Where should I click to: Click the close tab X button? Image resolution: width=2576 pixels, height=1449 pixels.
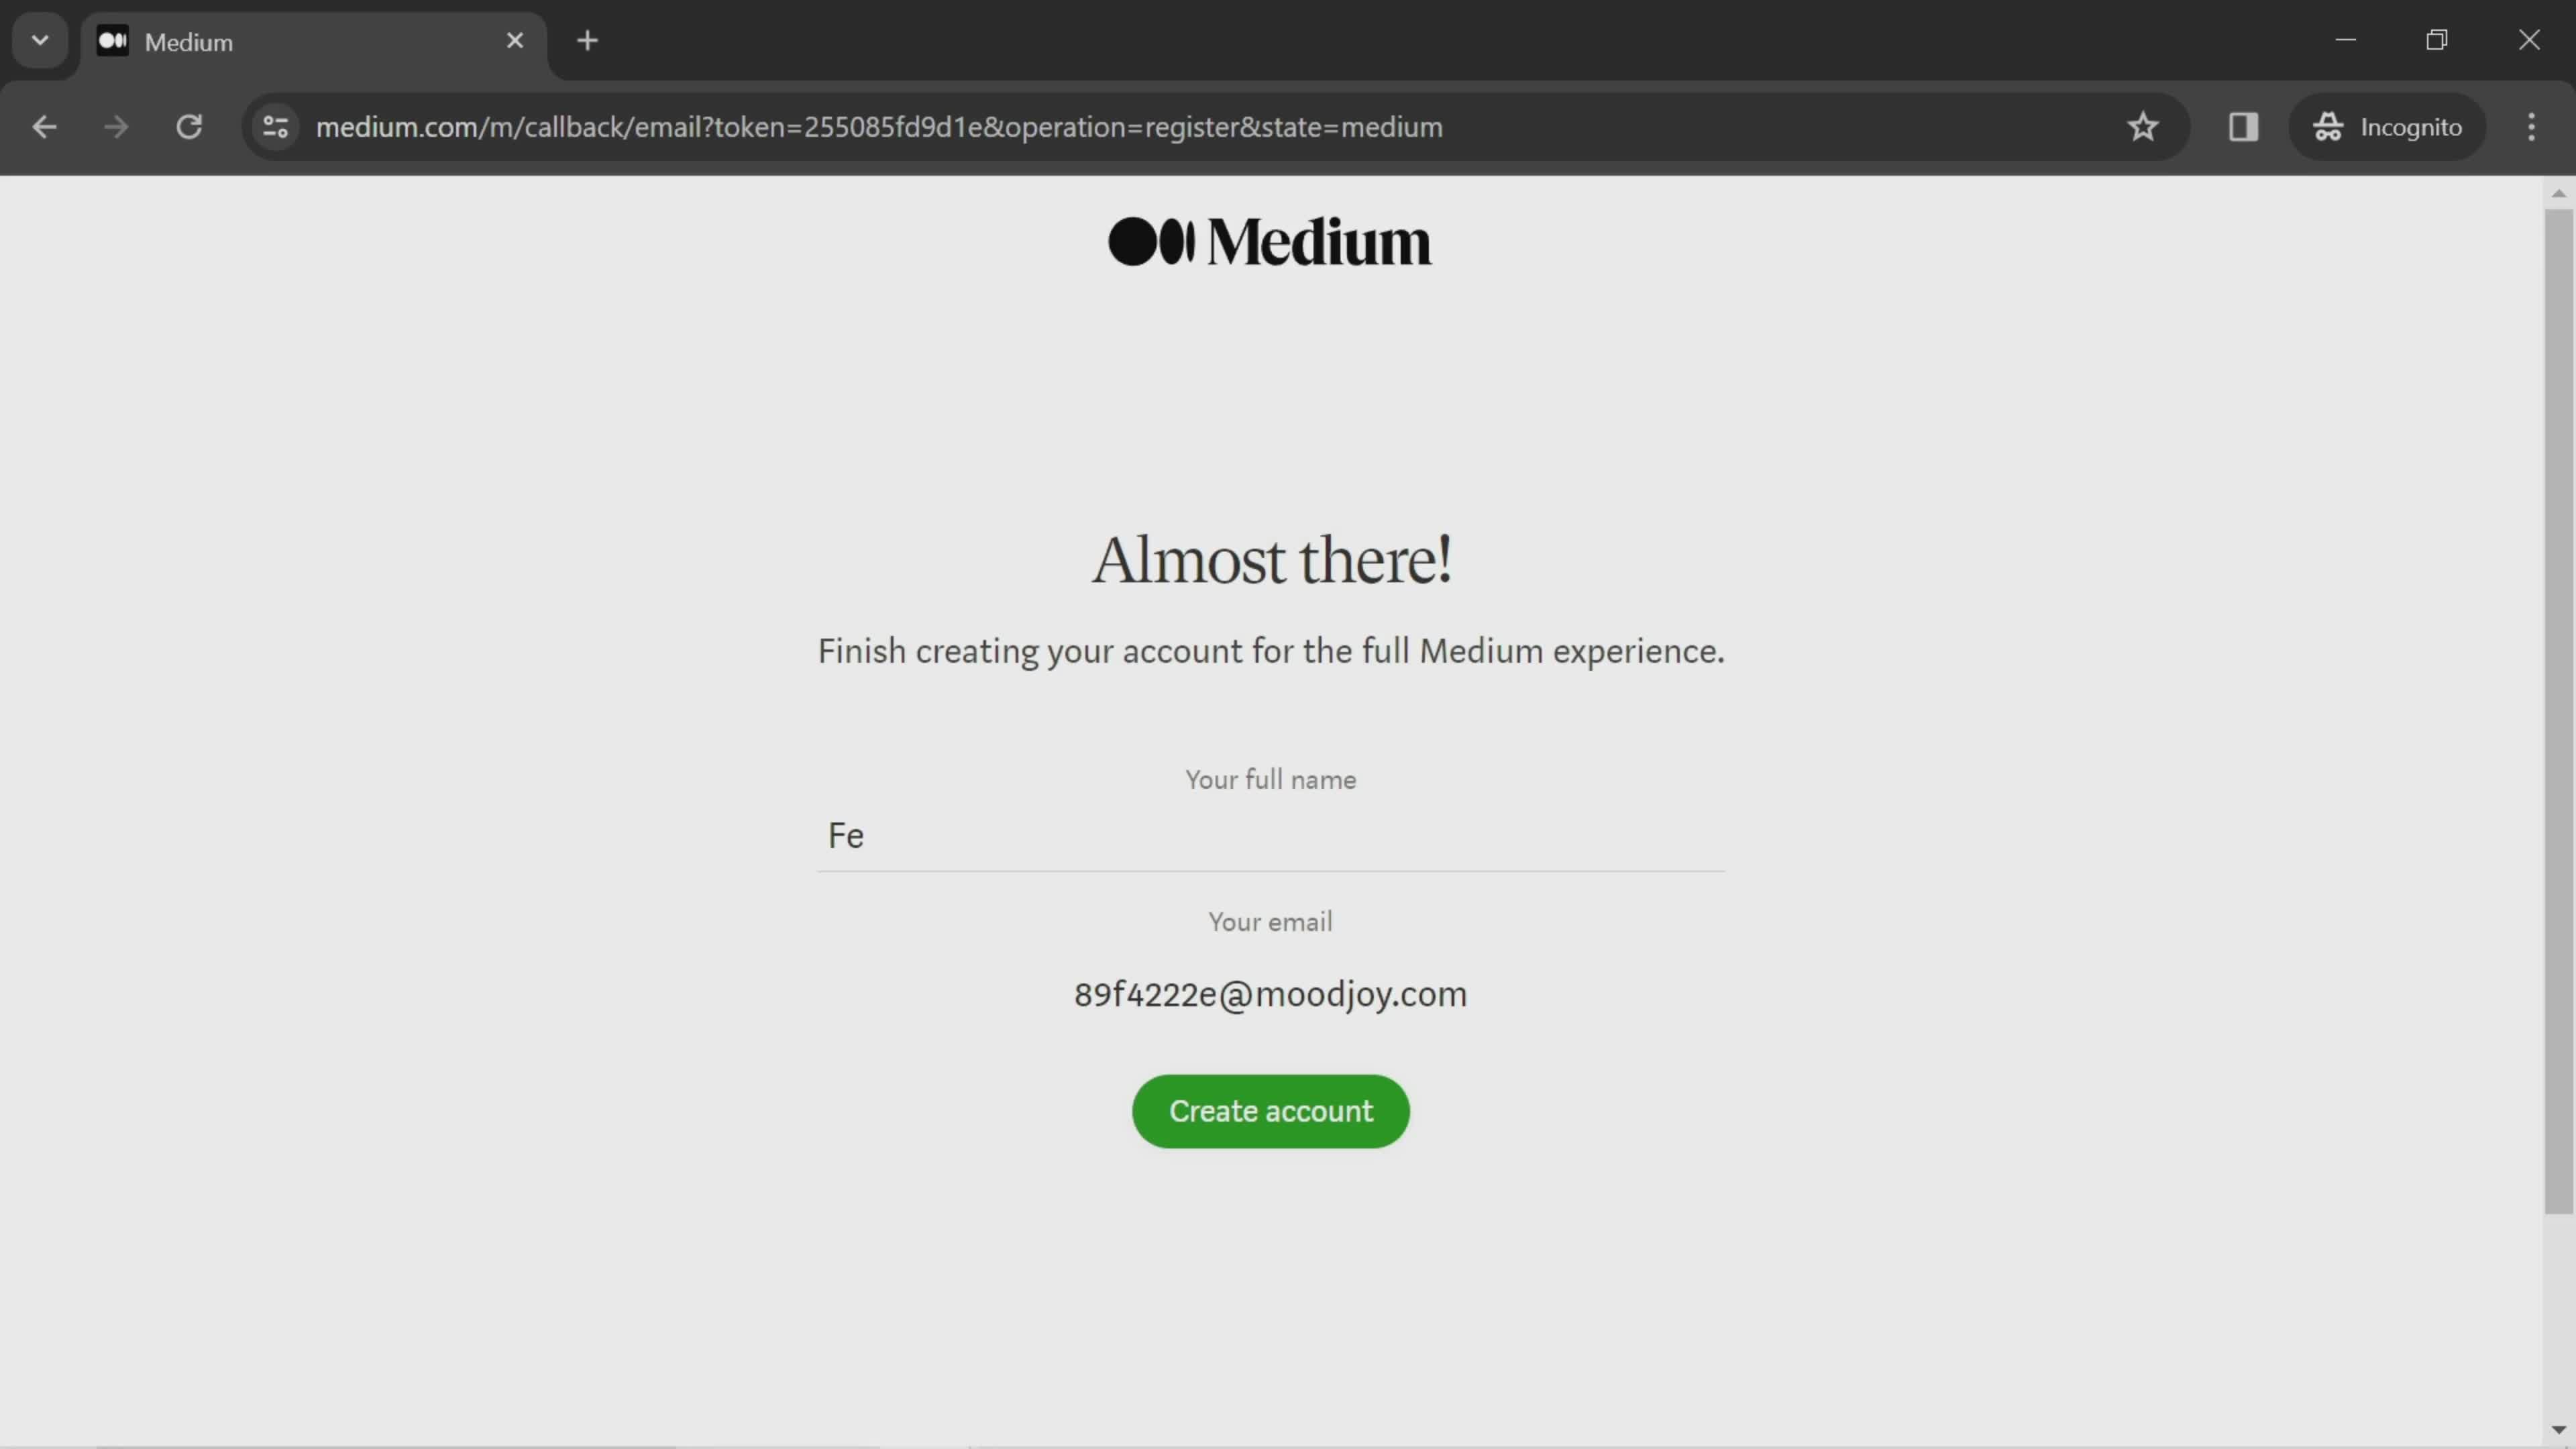tap(513, 39)
